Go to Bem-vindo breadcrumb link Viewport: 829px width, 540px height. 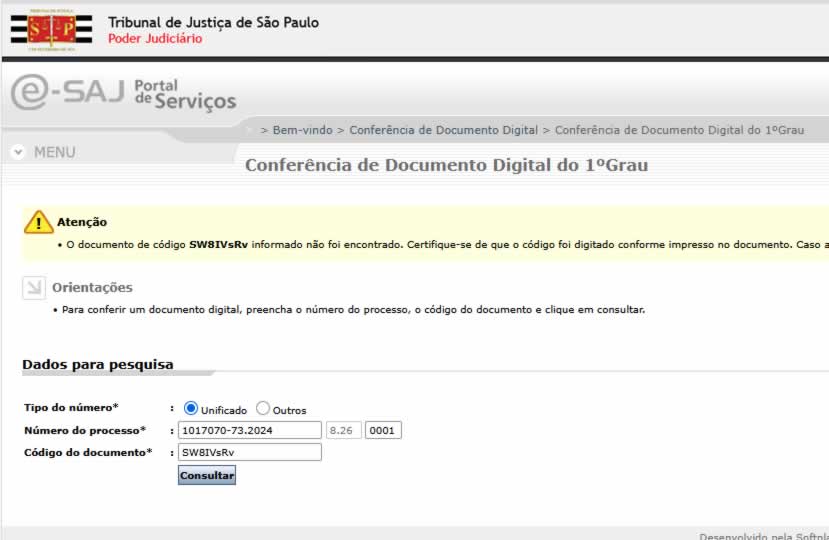point(302,130)
